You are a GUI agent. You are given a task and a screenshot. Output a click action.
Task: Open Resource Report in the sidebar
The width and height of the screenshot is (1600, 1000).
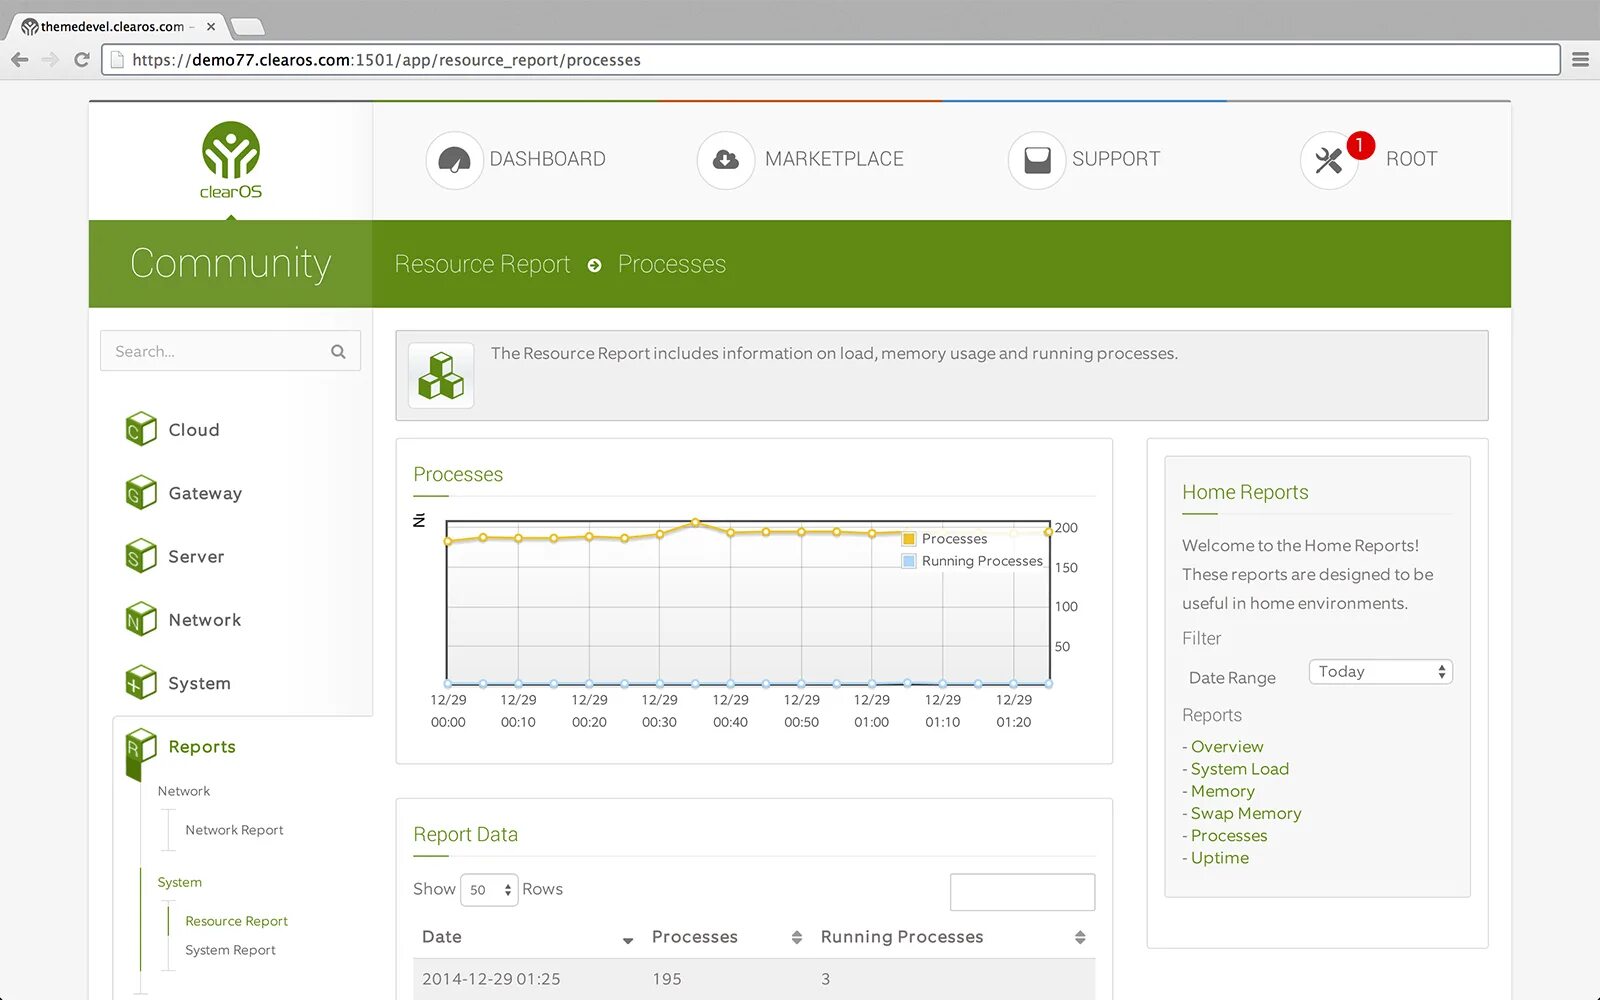236,921
